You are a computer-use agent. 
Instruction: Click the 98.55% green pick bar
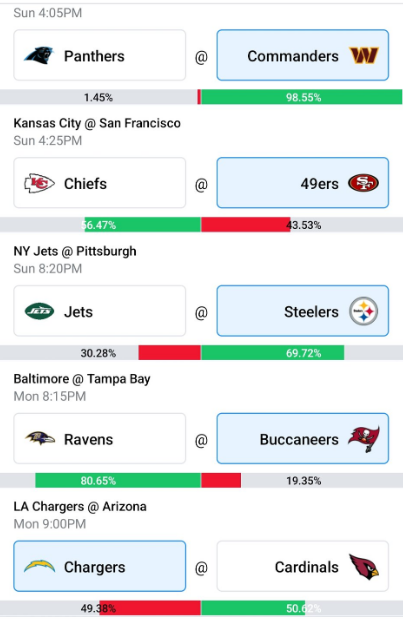point(302,97)
